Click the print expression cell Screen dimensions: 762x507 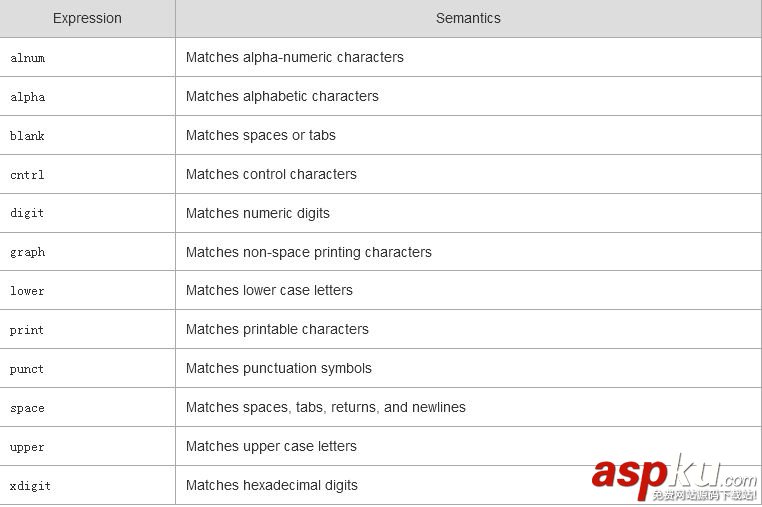click(28, 330)
